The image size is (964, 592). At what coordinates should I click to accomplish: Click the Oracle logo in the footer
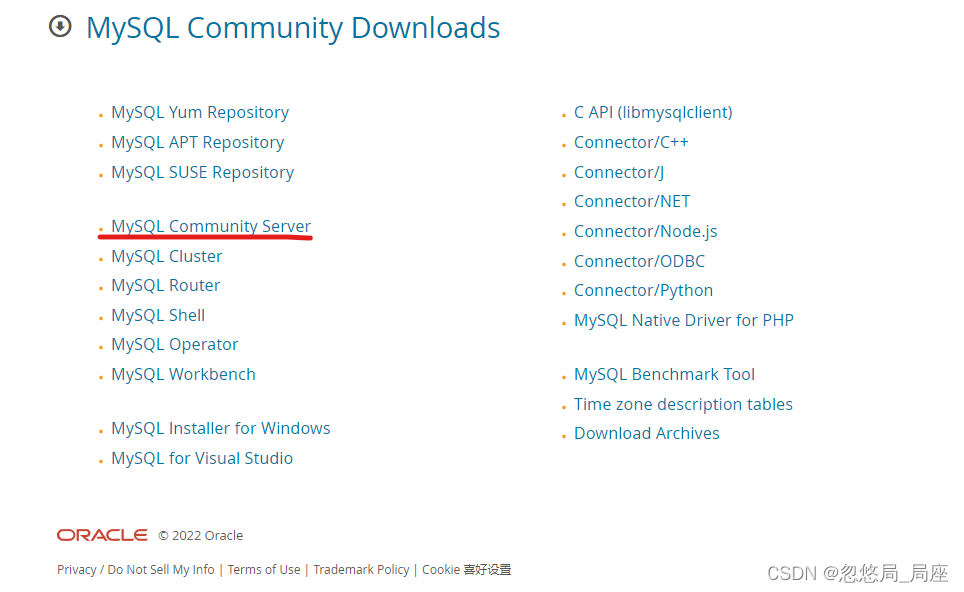pyautogui.click(x=102, y=535)
